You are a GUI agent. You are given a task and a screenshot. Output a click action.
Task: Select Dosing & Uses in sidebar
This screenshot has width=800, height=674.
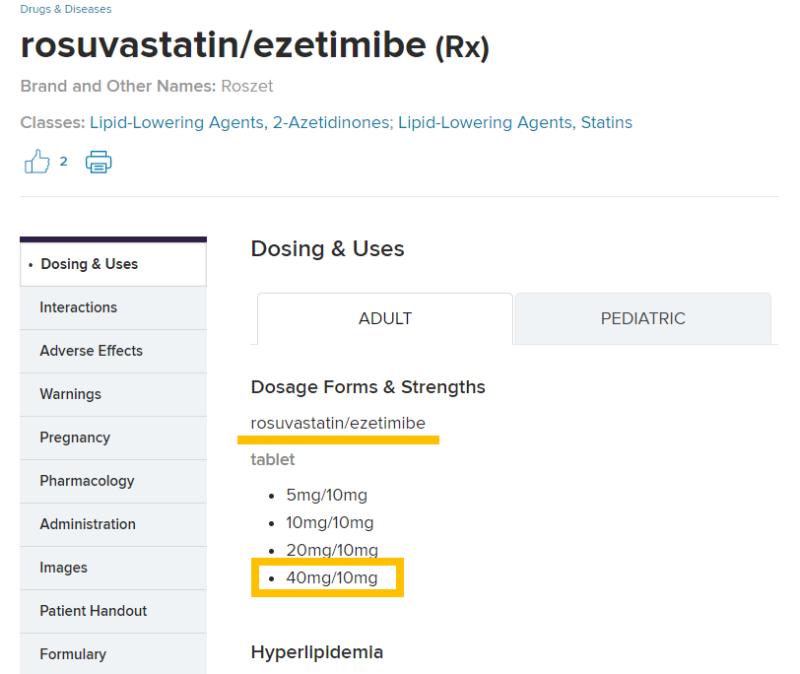(89, 264)
